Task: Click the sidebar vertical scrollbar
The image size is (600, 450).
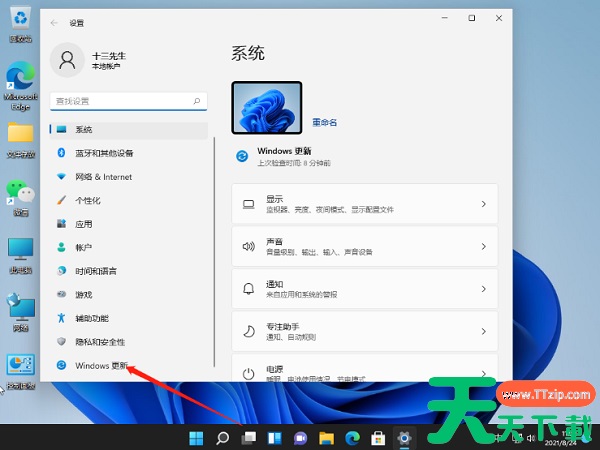Action: point(214,252)
